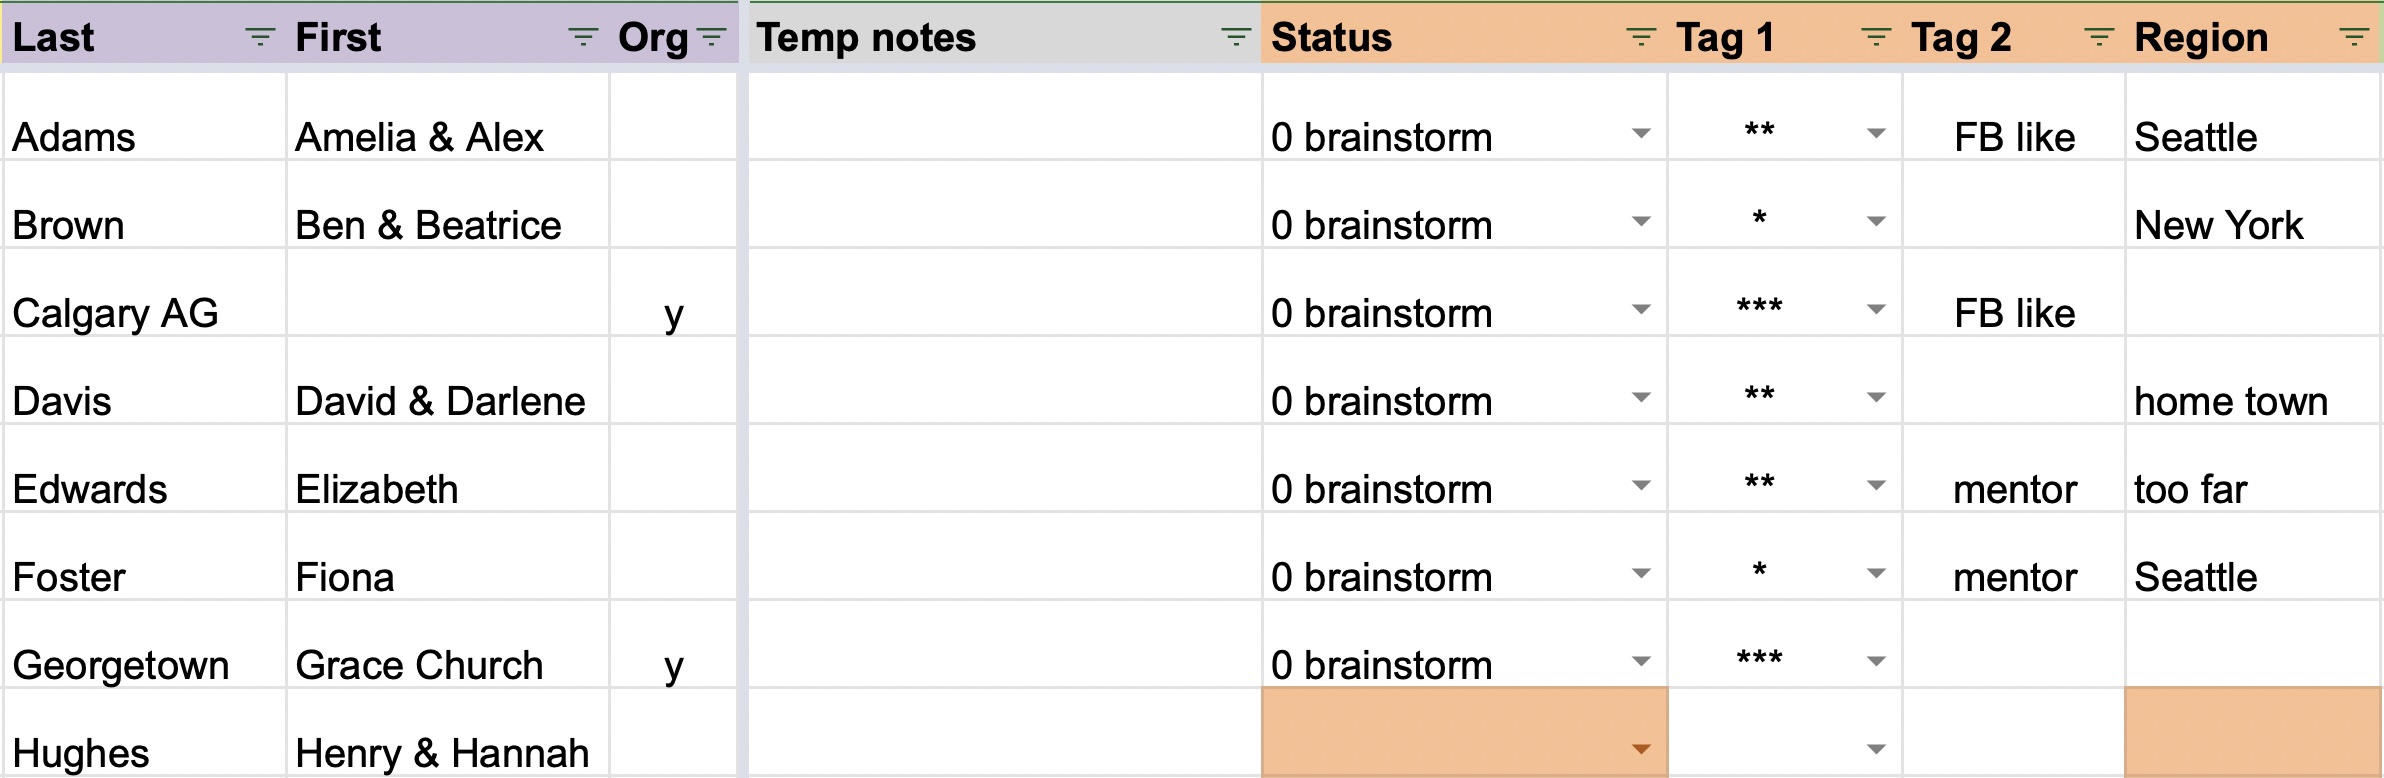The image size is (2384, 778).
Task: Open the filter icon on the Tag 2 column
Action: [x=2098, y=37]
